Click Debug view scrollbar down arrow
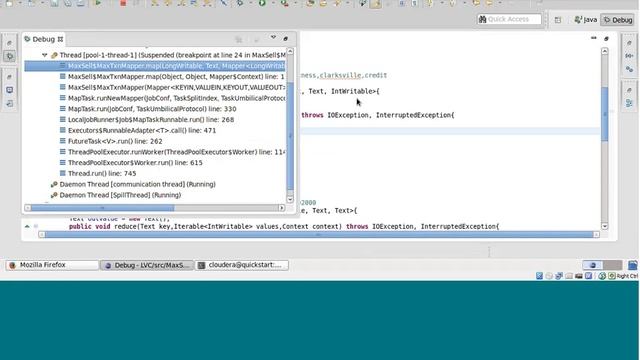 290,199
